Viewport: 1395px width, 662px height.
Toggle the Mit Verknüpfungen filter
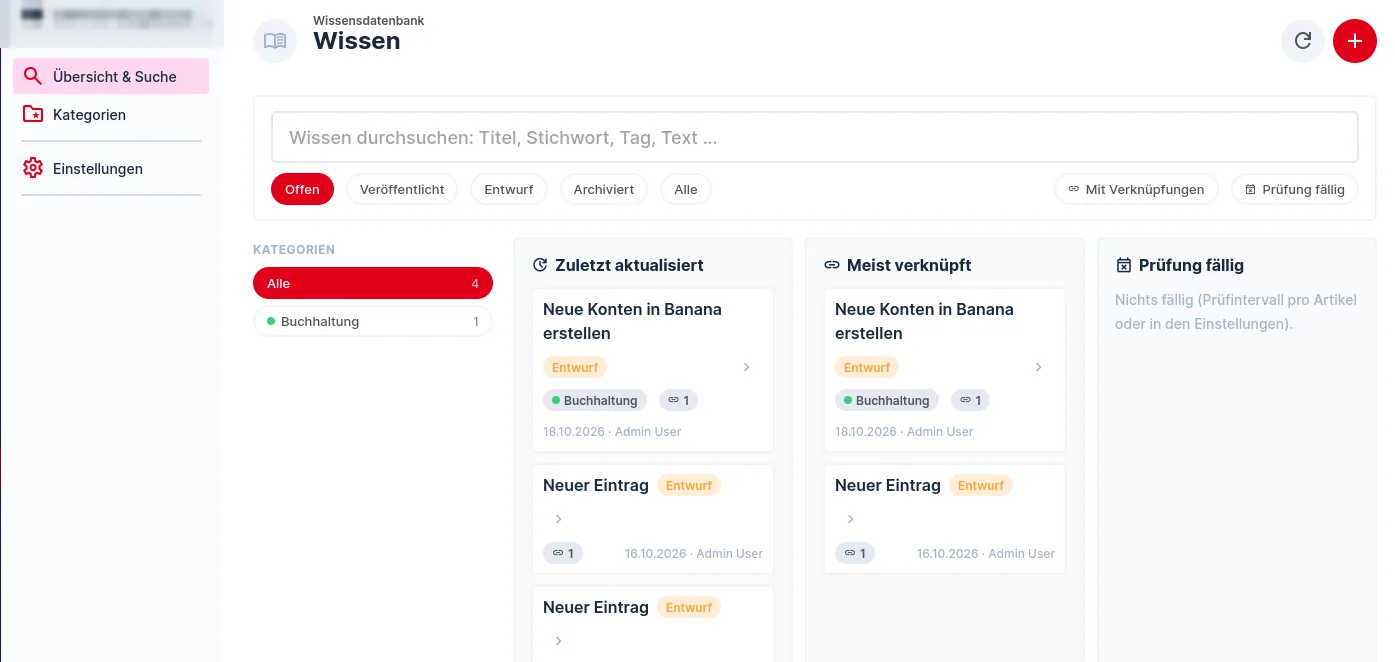pos(1136,189)
